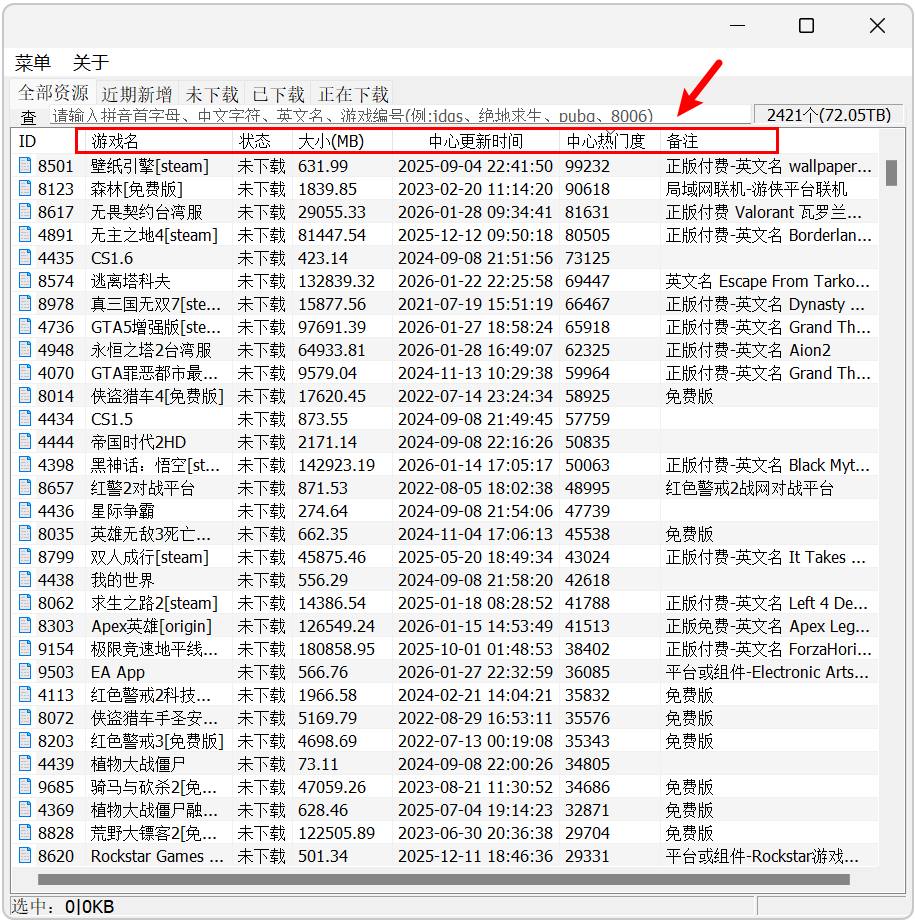Select game name 红警2对战平台
This screenshot has height=923, width=915.
[x=142, y=488]
